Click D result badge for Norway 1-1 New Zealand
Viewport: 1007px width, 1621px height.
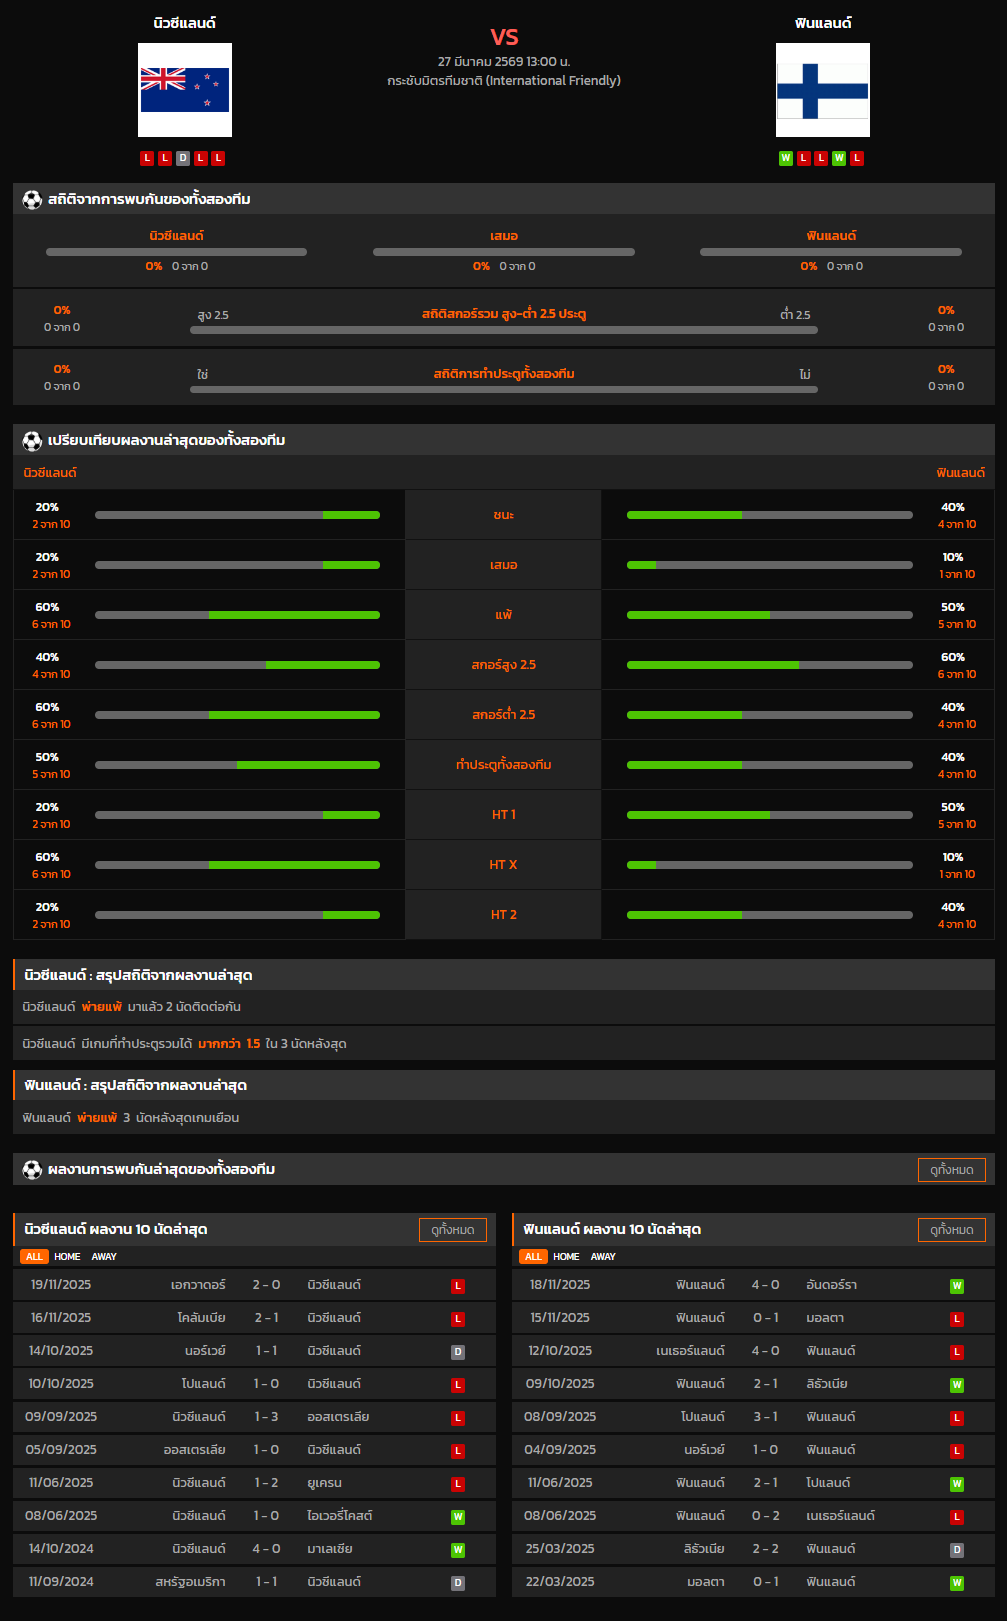coord(458,1352)
